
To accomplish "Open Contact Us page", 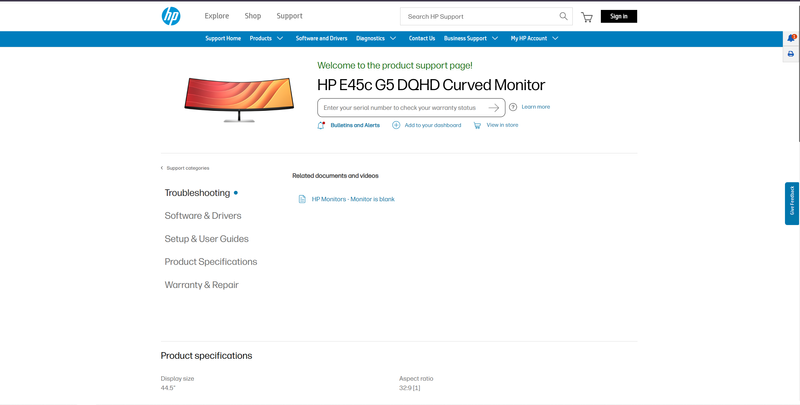I will (x=422, y=38).
